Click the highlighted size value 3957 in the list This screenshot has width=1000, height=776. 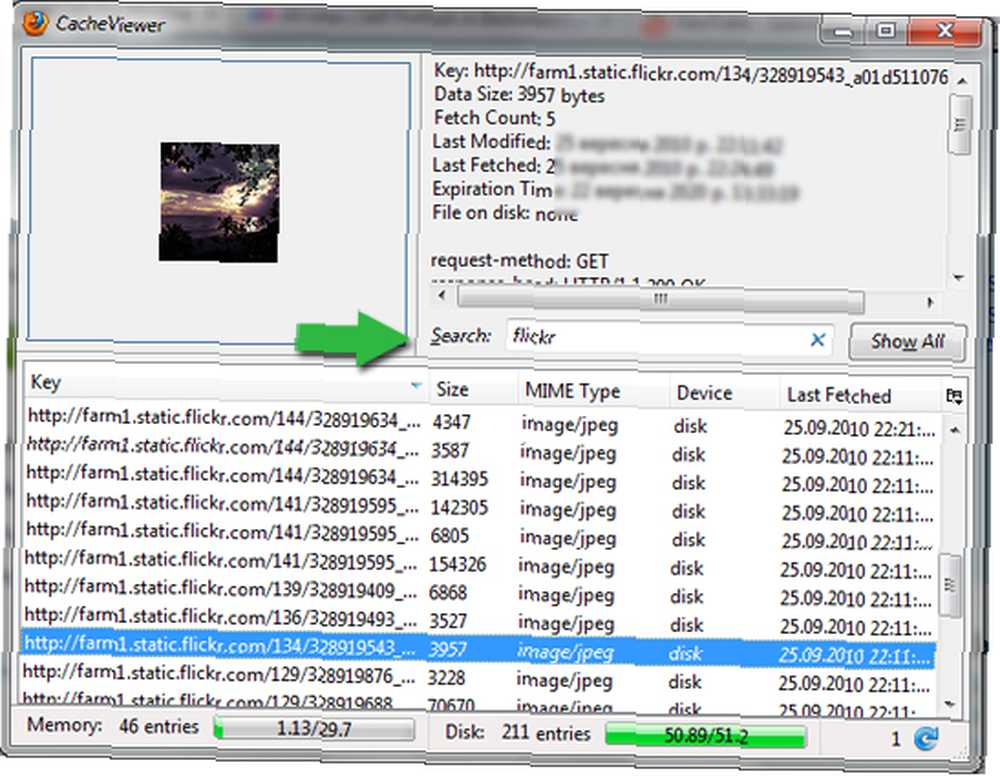click(x=447, y=649)
